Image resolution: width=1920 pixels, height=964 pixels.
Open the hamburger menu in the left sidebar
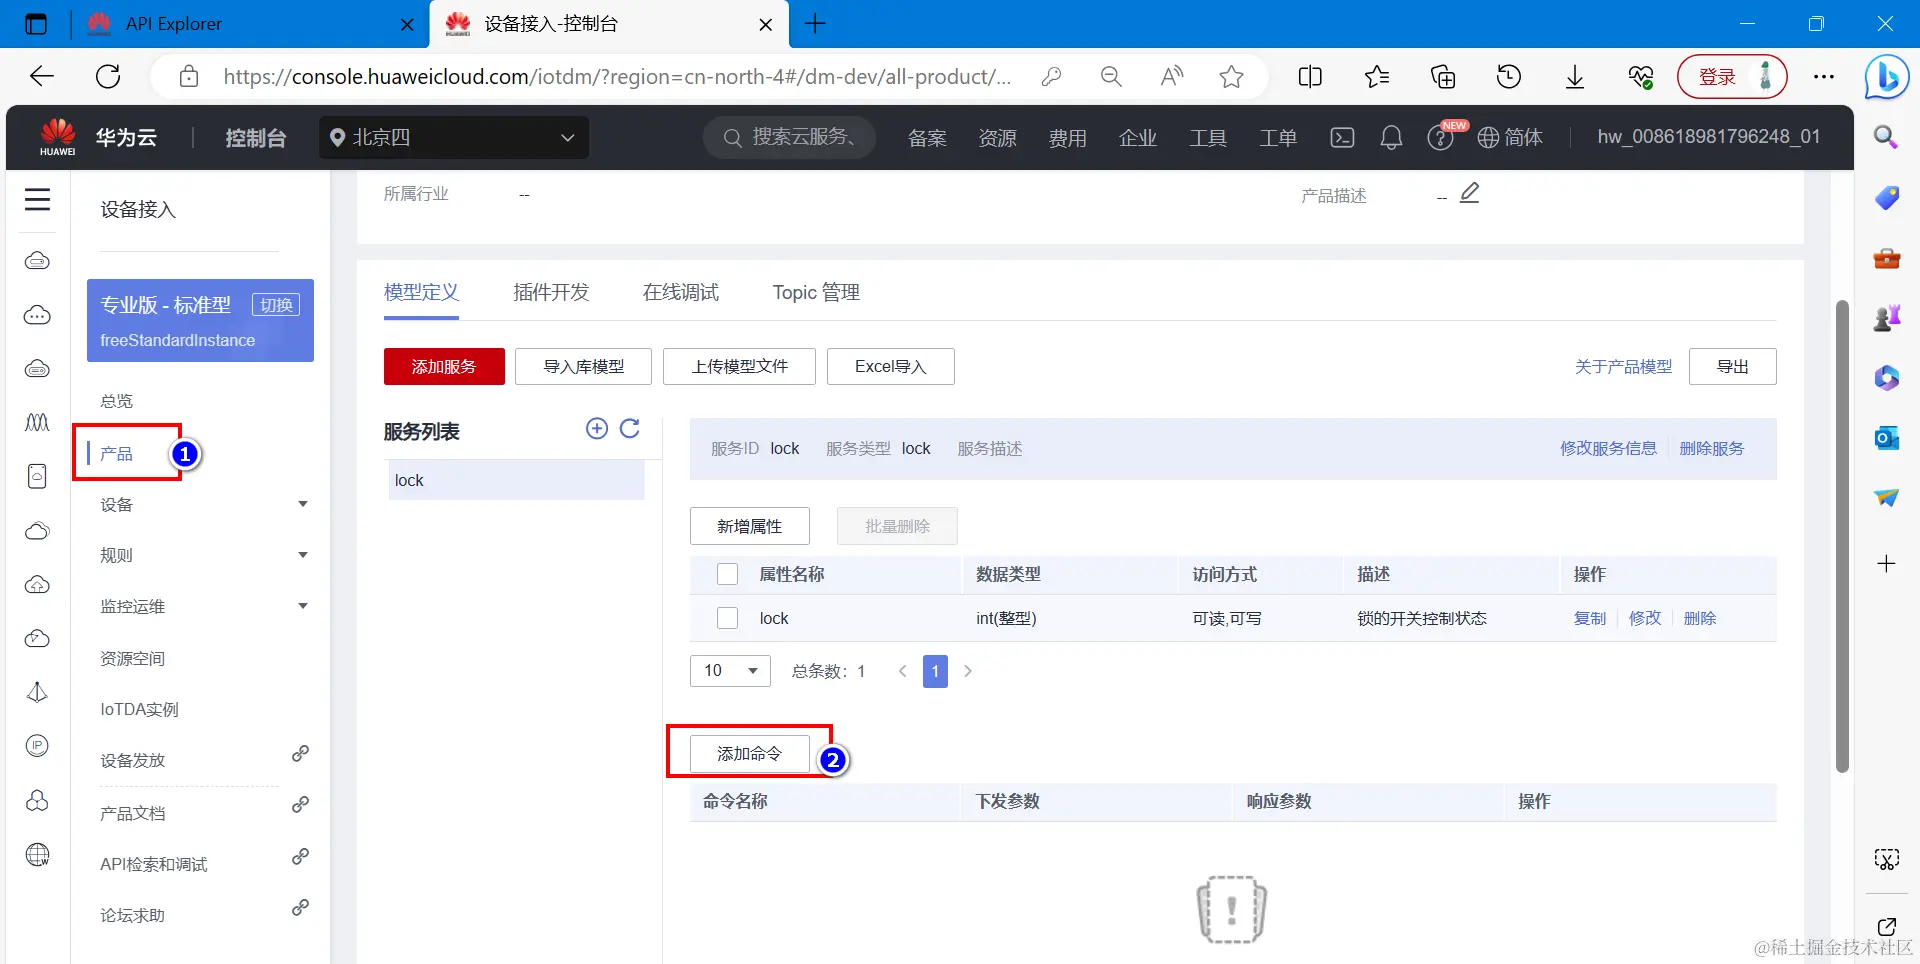pos(37,200)
